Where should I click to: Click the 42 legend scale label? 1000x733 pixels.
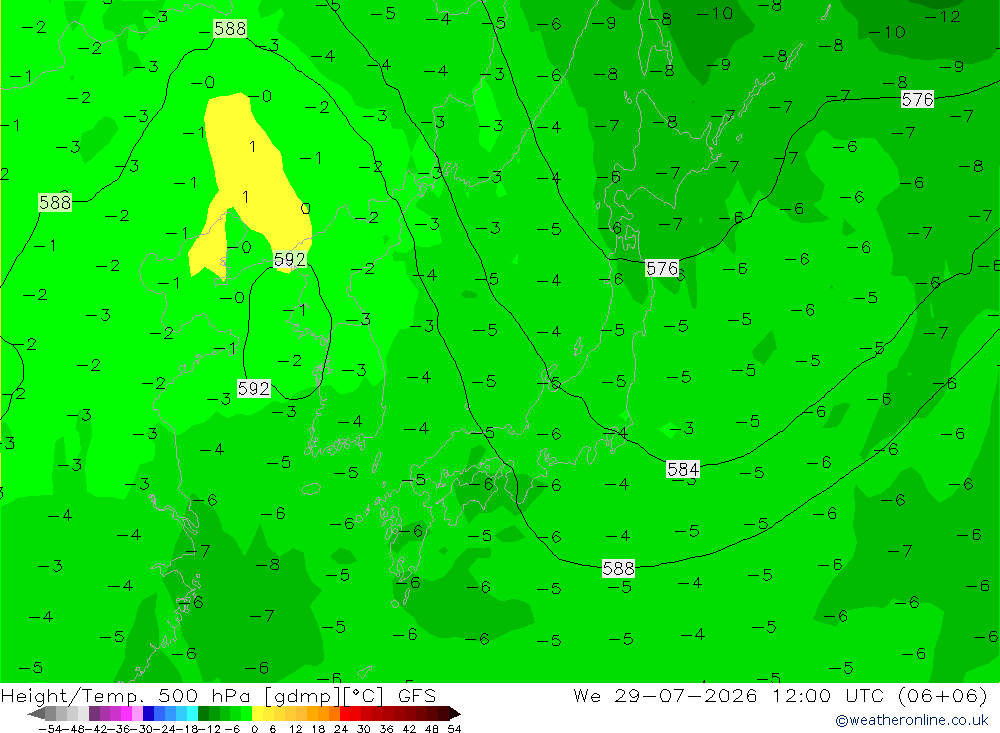tap(409, 729)
